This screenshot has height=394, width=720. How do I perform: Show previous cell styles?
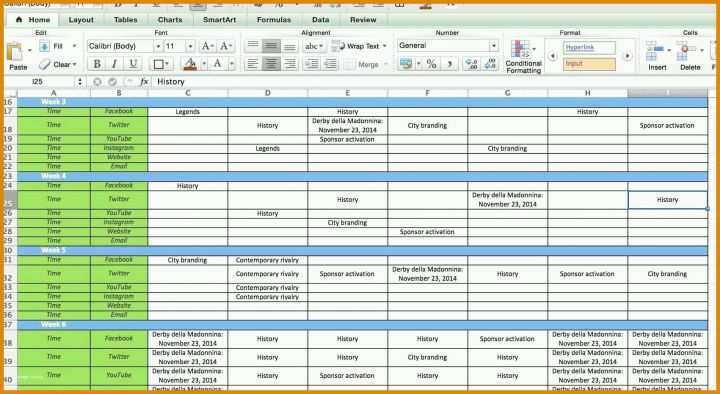click(552, 56)
